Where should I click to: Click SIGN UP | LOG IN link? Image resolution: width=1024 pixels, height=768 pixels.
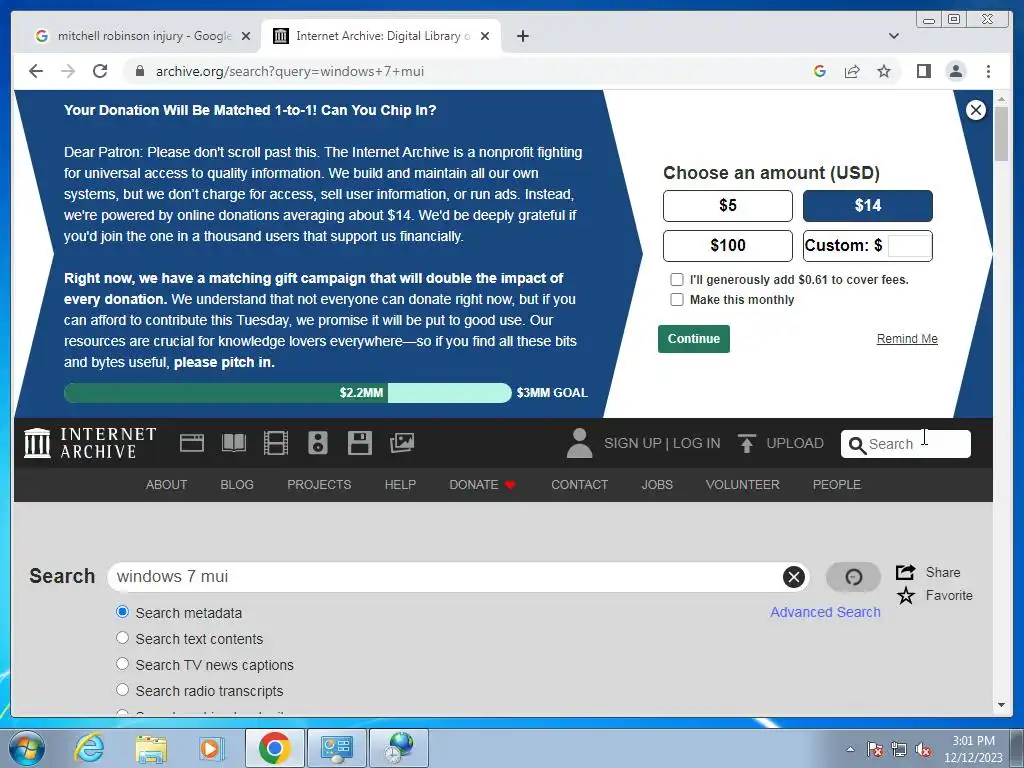pos(662,443)
